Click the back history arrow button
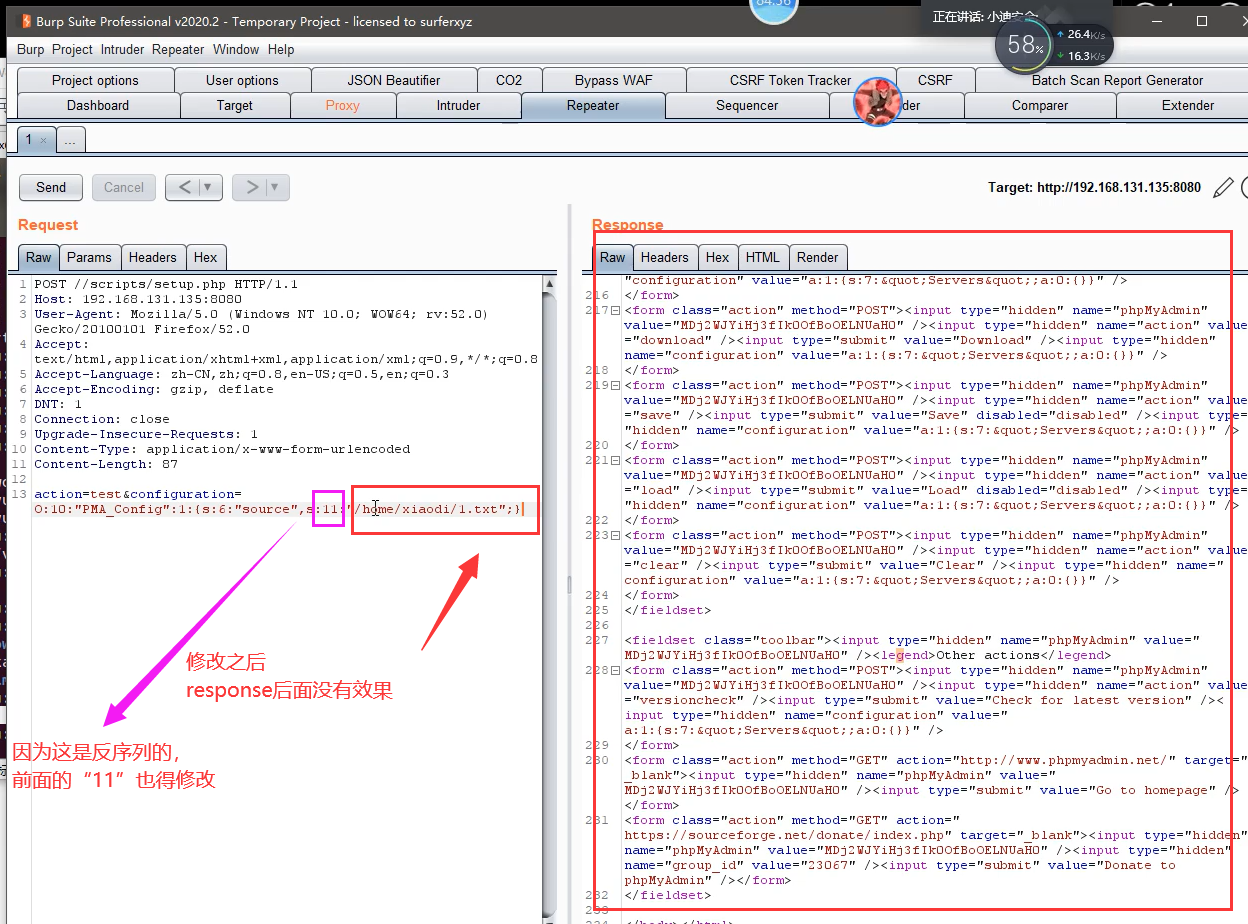Viewport: 1248px width, 924px height. pyautogui.click(x=186, y=187)
